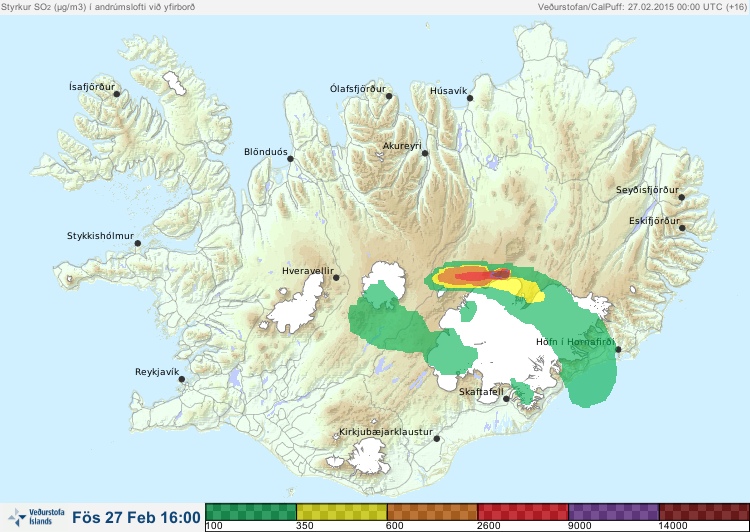Click the Húsavík label

(448, 91)
